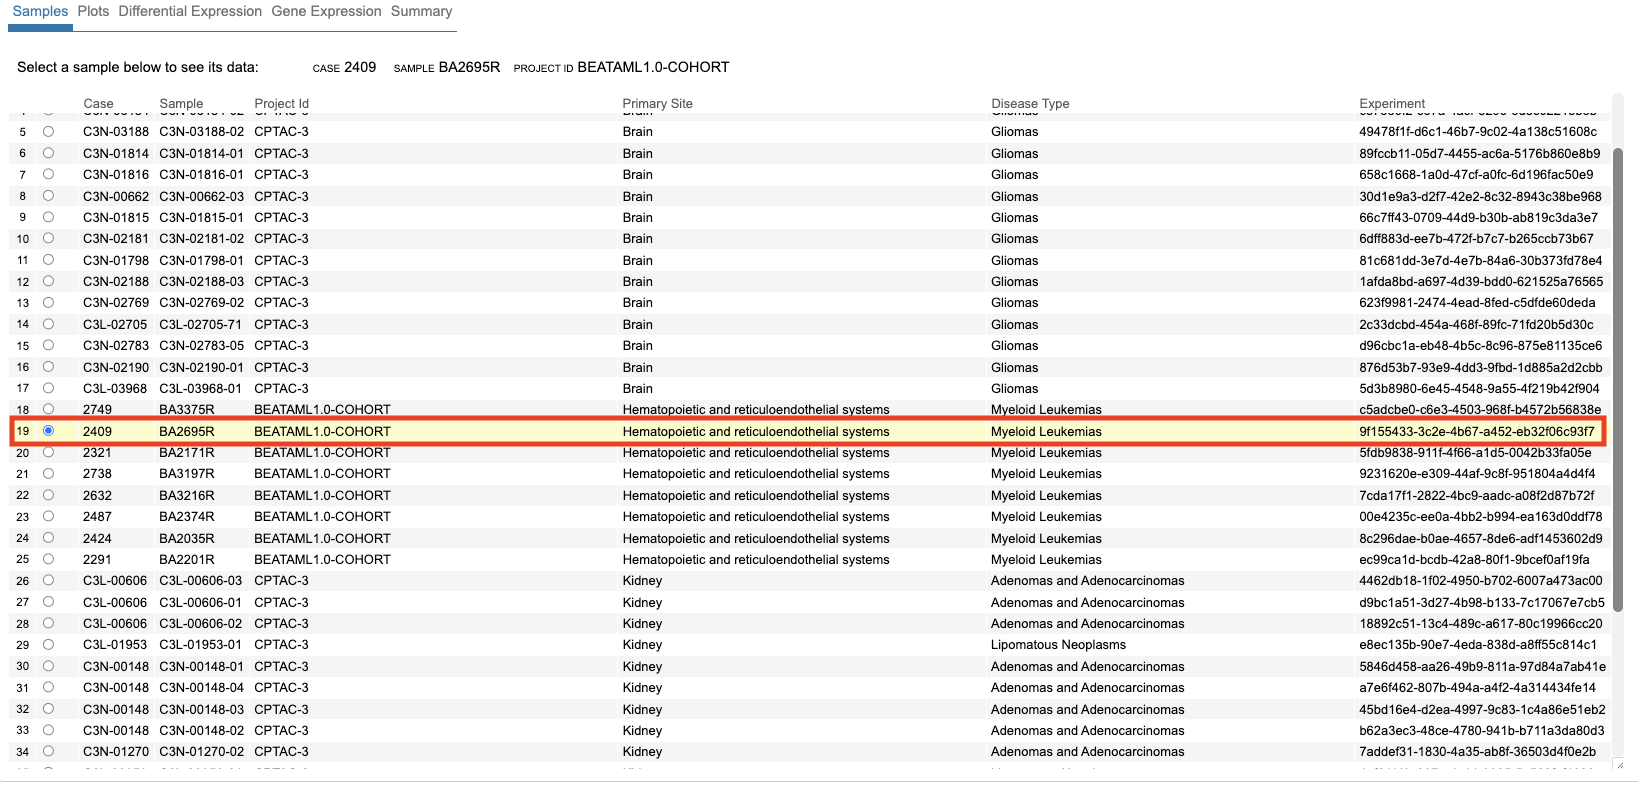The width and height of the screenshot is (1638, 787).
Task: Select radio button for sample BA2201R
Action: 48,559
